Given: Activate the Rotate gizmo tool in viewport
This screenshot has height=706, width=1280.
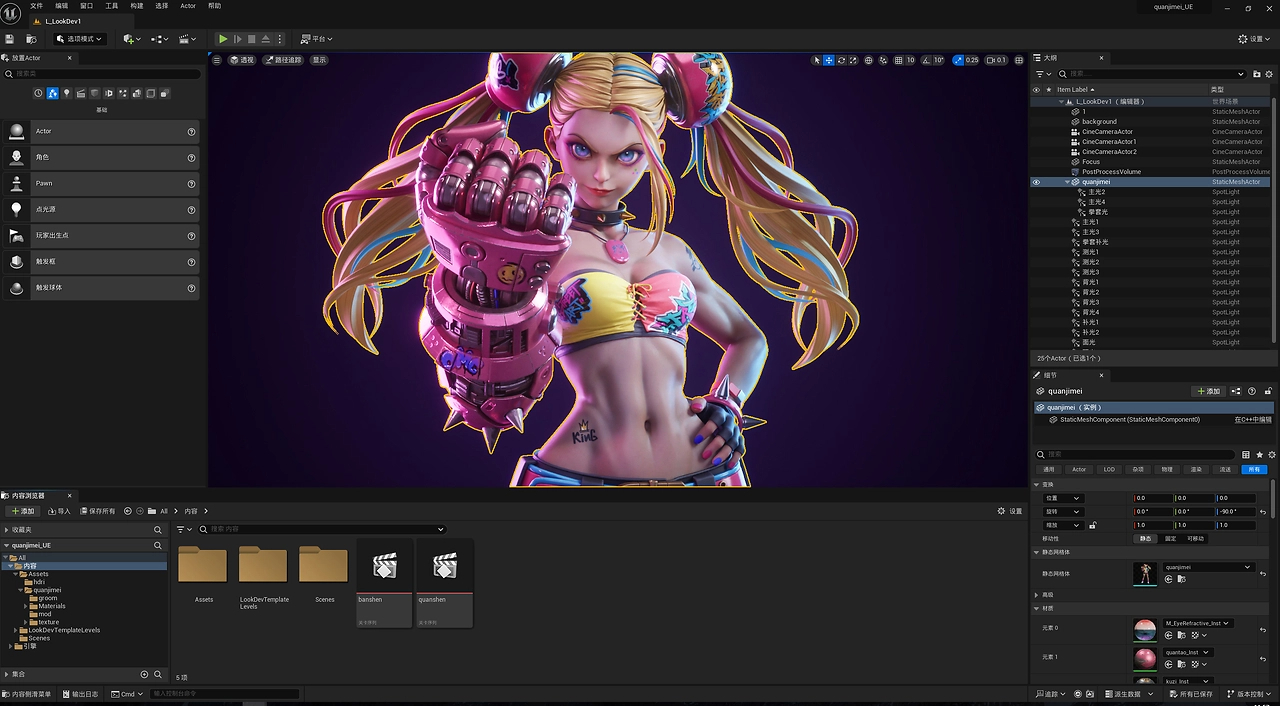Looking at the screenshot, I should [x=841, y=60].
